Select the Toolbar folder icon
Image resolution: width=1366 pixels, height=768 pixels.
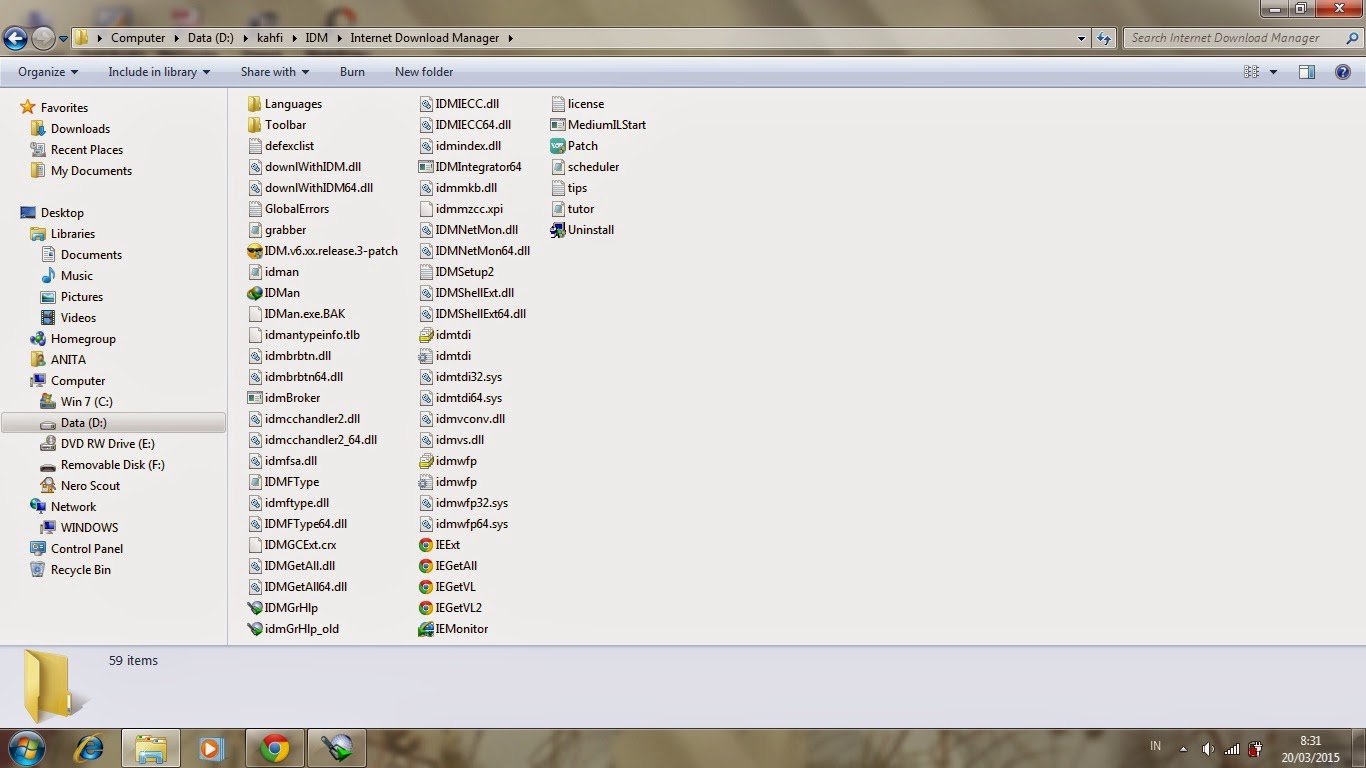point(255,125)
